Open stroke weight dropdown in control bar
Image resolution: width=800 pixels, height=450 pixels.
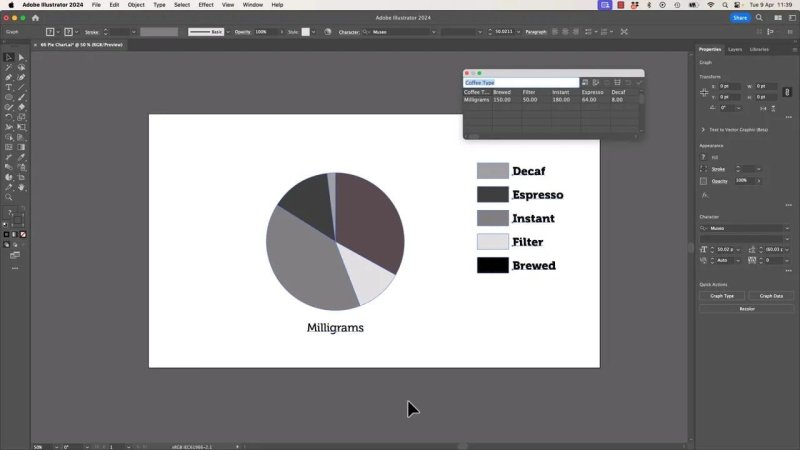(134, 32)
